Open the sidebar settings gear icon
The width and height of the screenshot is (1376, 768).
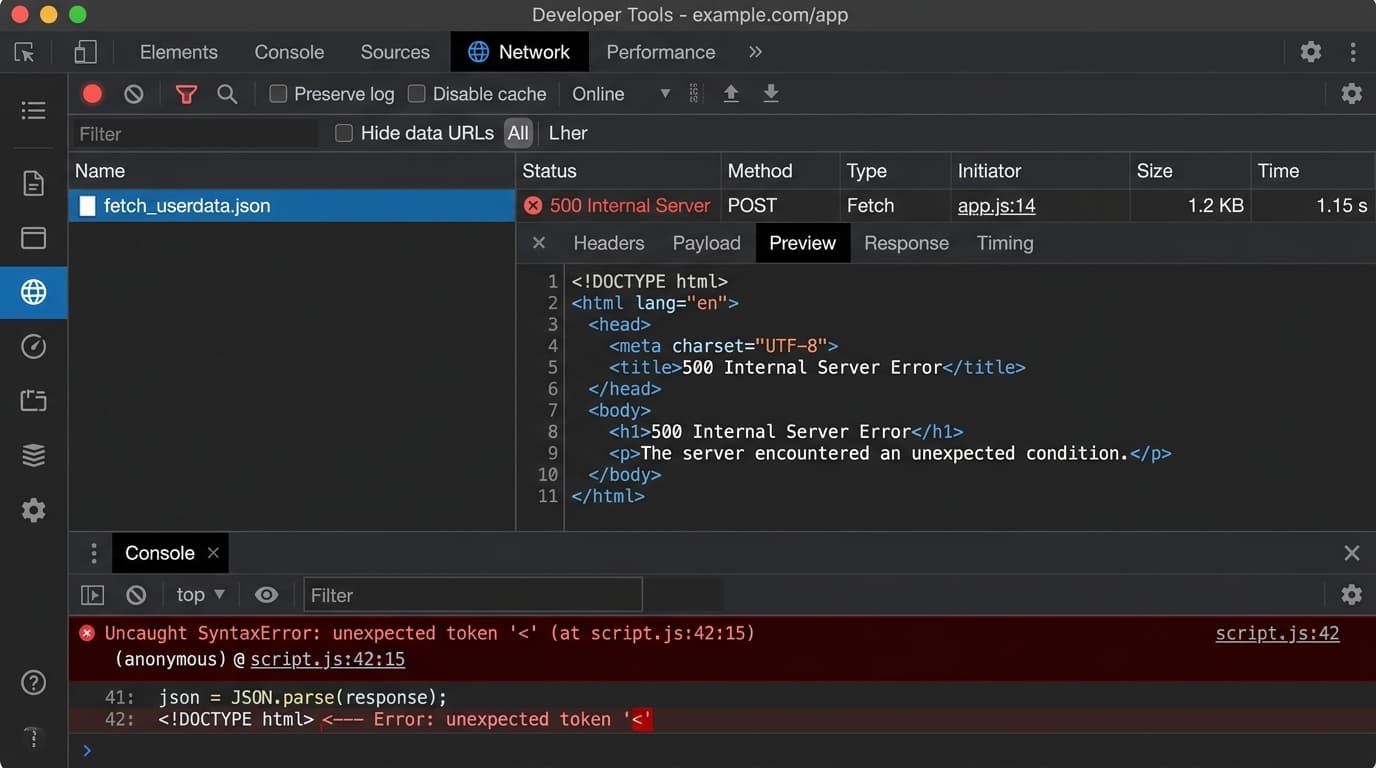[x=33, y=510]
